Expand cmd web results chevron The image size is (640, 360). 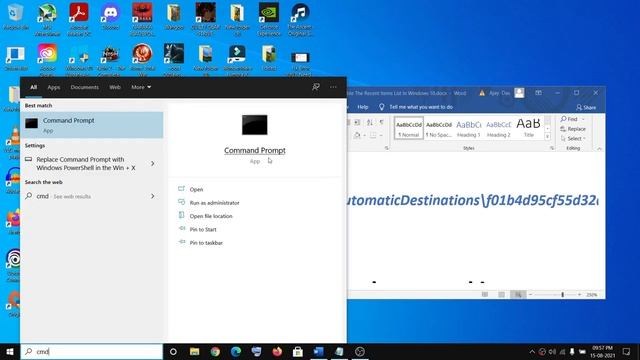[x=153, y=196]
